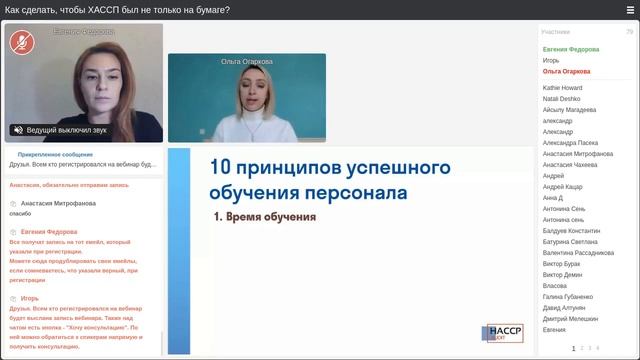
Task: Select participant Давид Алтунян
Action: 564,308
